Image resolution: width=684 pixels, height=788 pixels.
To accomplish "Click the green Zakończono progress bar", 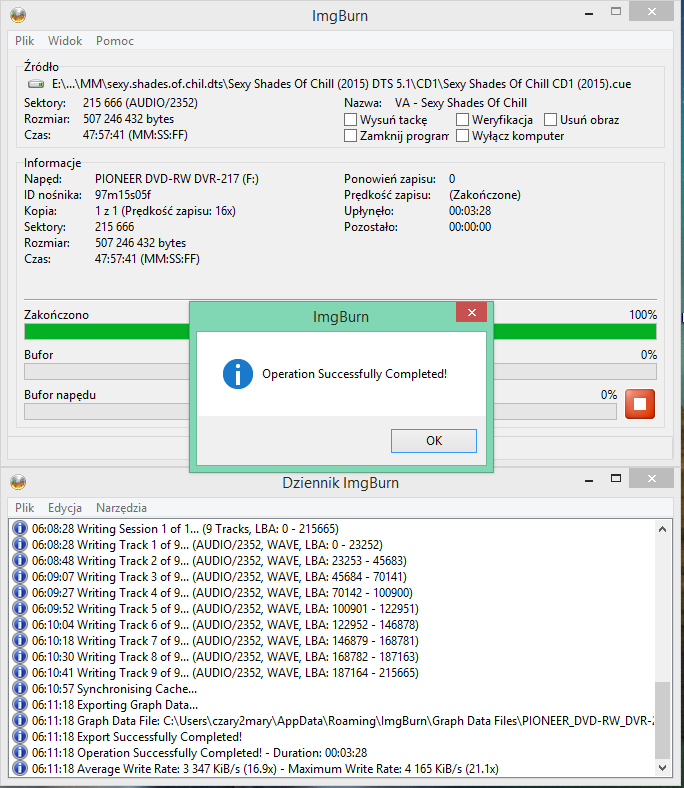I will point(340,332).
